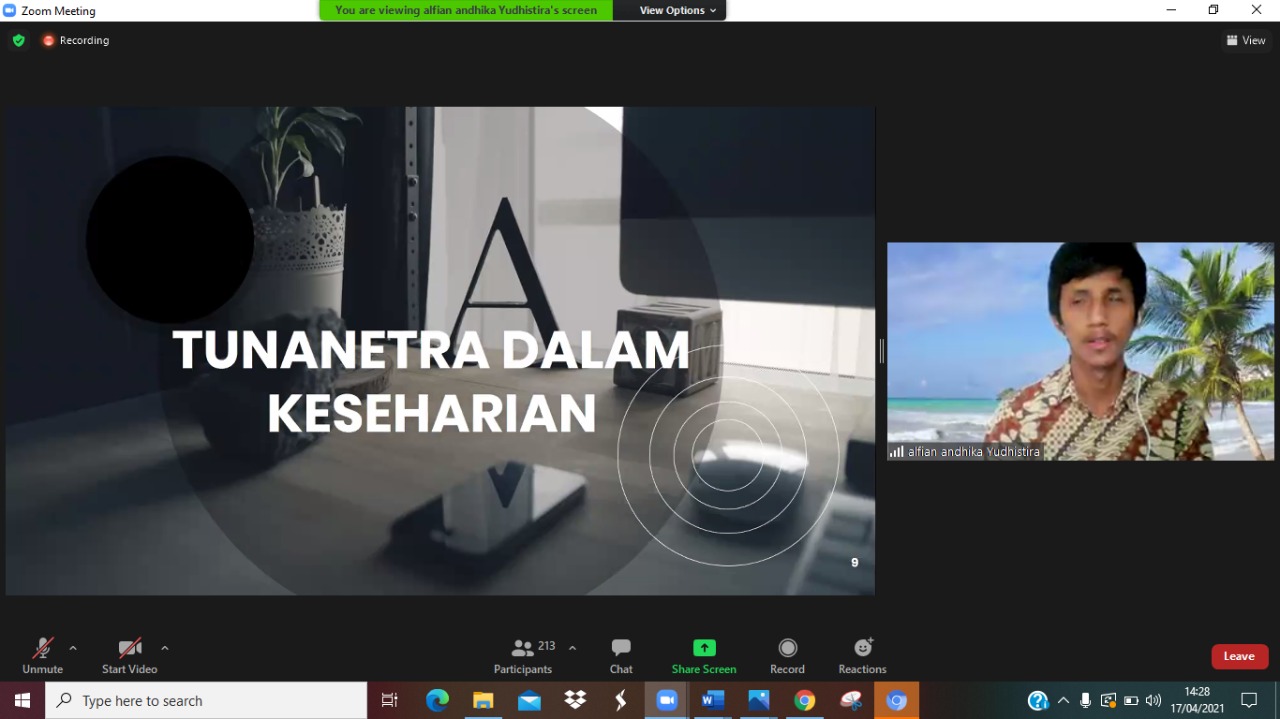Click the Recording indicator
This screenshot has height=719, width=1280.
76,40
